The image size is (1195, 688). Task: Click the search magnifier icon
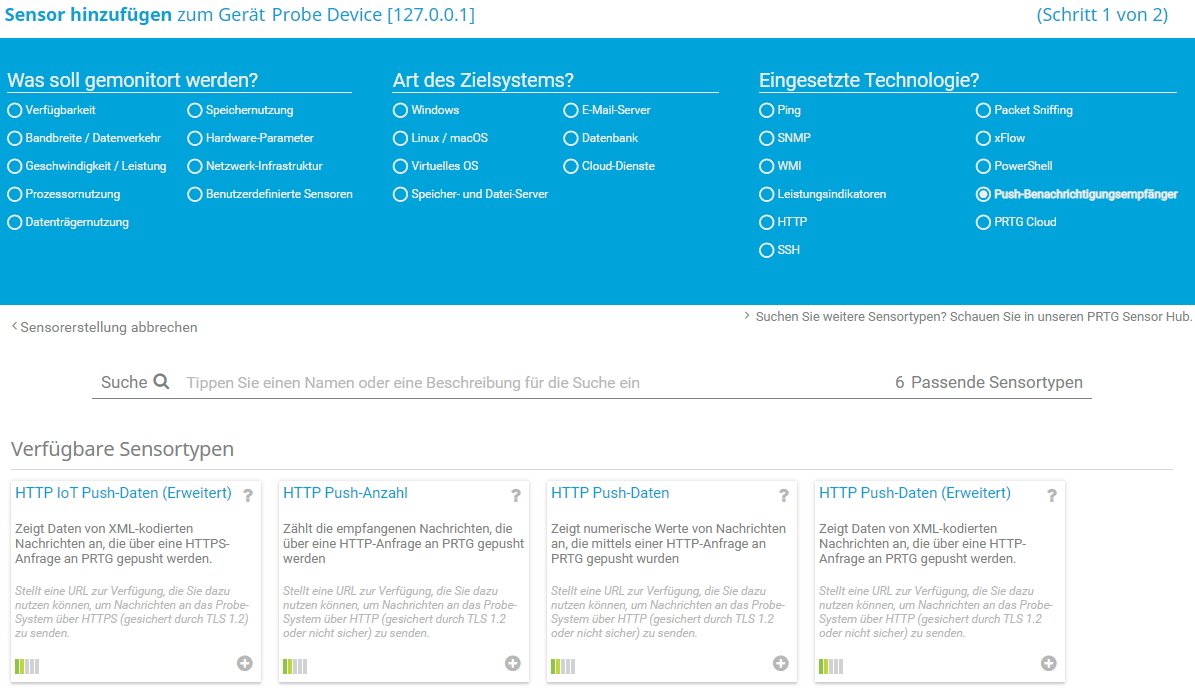161,382
